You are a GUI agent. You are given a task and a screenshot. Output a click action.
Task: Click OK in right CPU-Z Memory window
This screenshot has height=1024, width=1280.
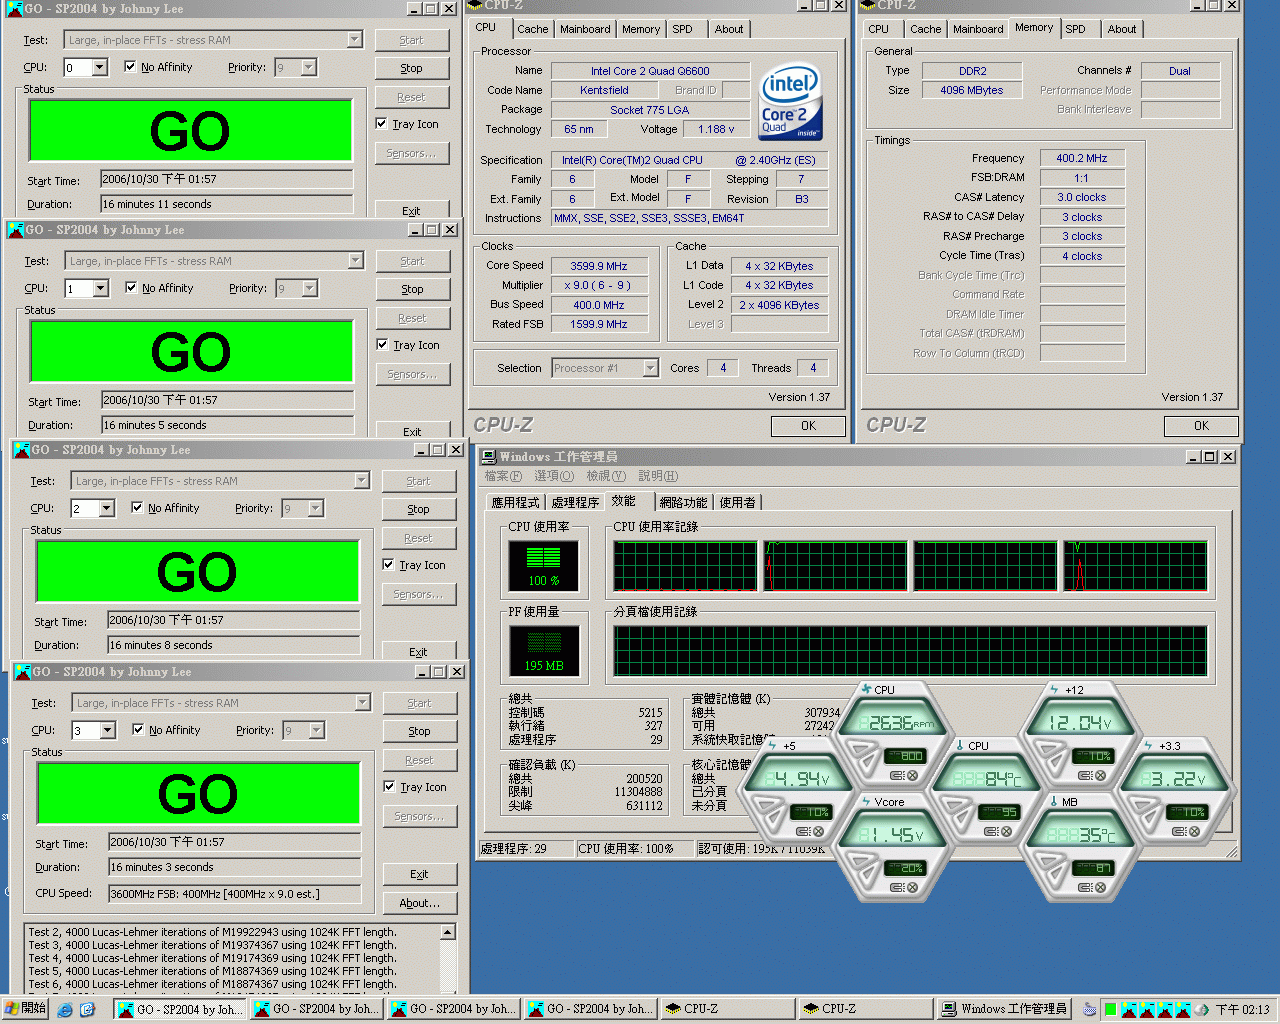(x=1201, y=426)
